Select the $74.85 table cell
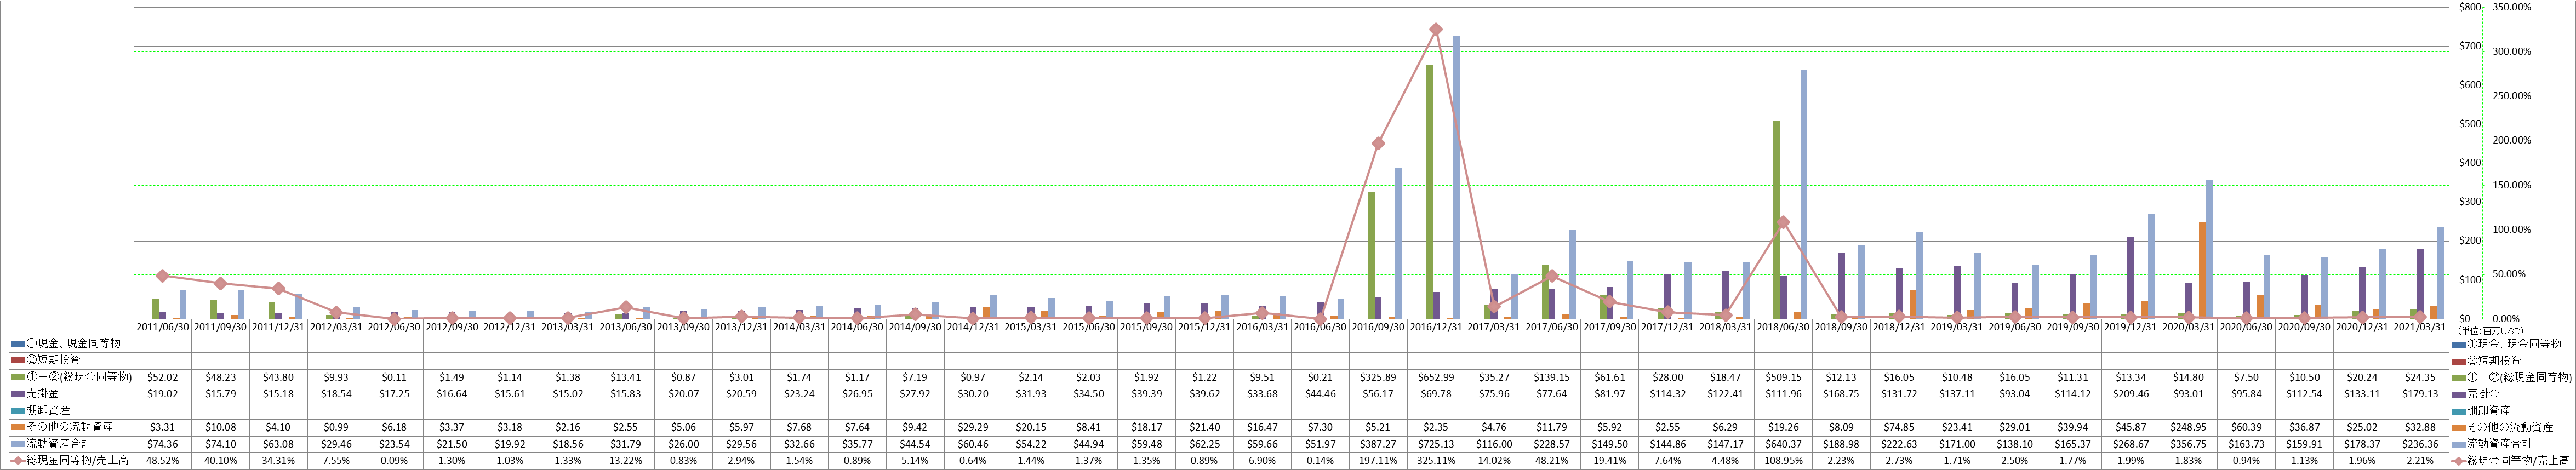This screenshot has width=2576, height=470. pos(1899,427)
